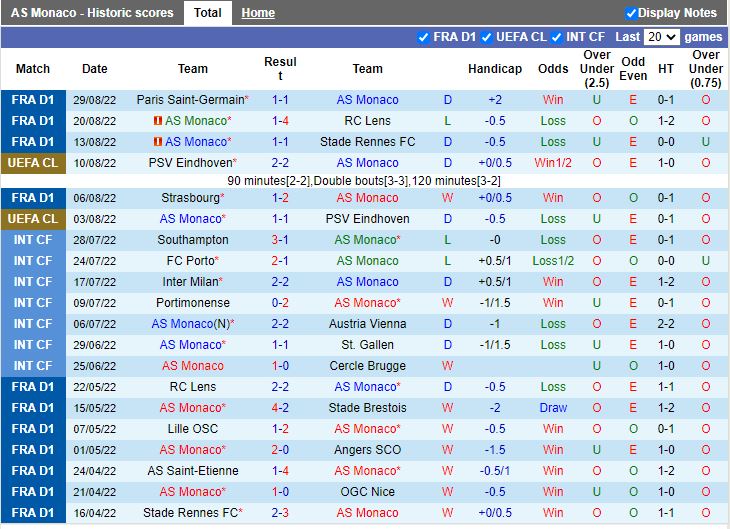Screen dimensions: 730x529
Task: Uncheck the FRA D1 filter
Action: tap(423, 37)
